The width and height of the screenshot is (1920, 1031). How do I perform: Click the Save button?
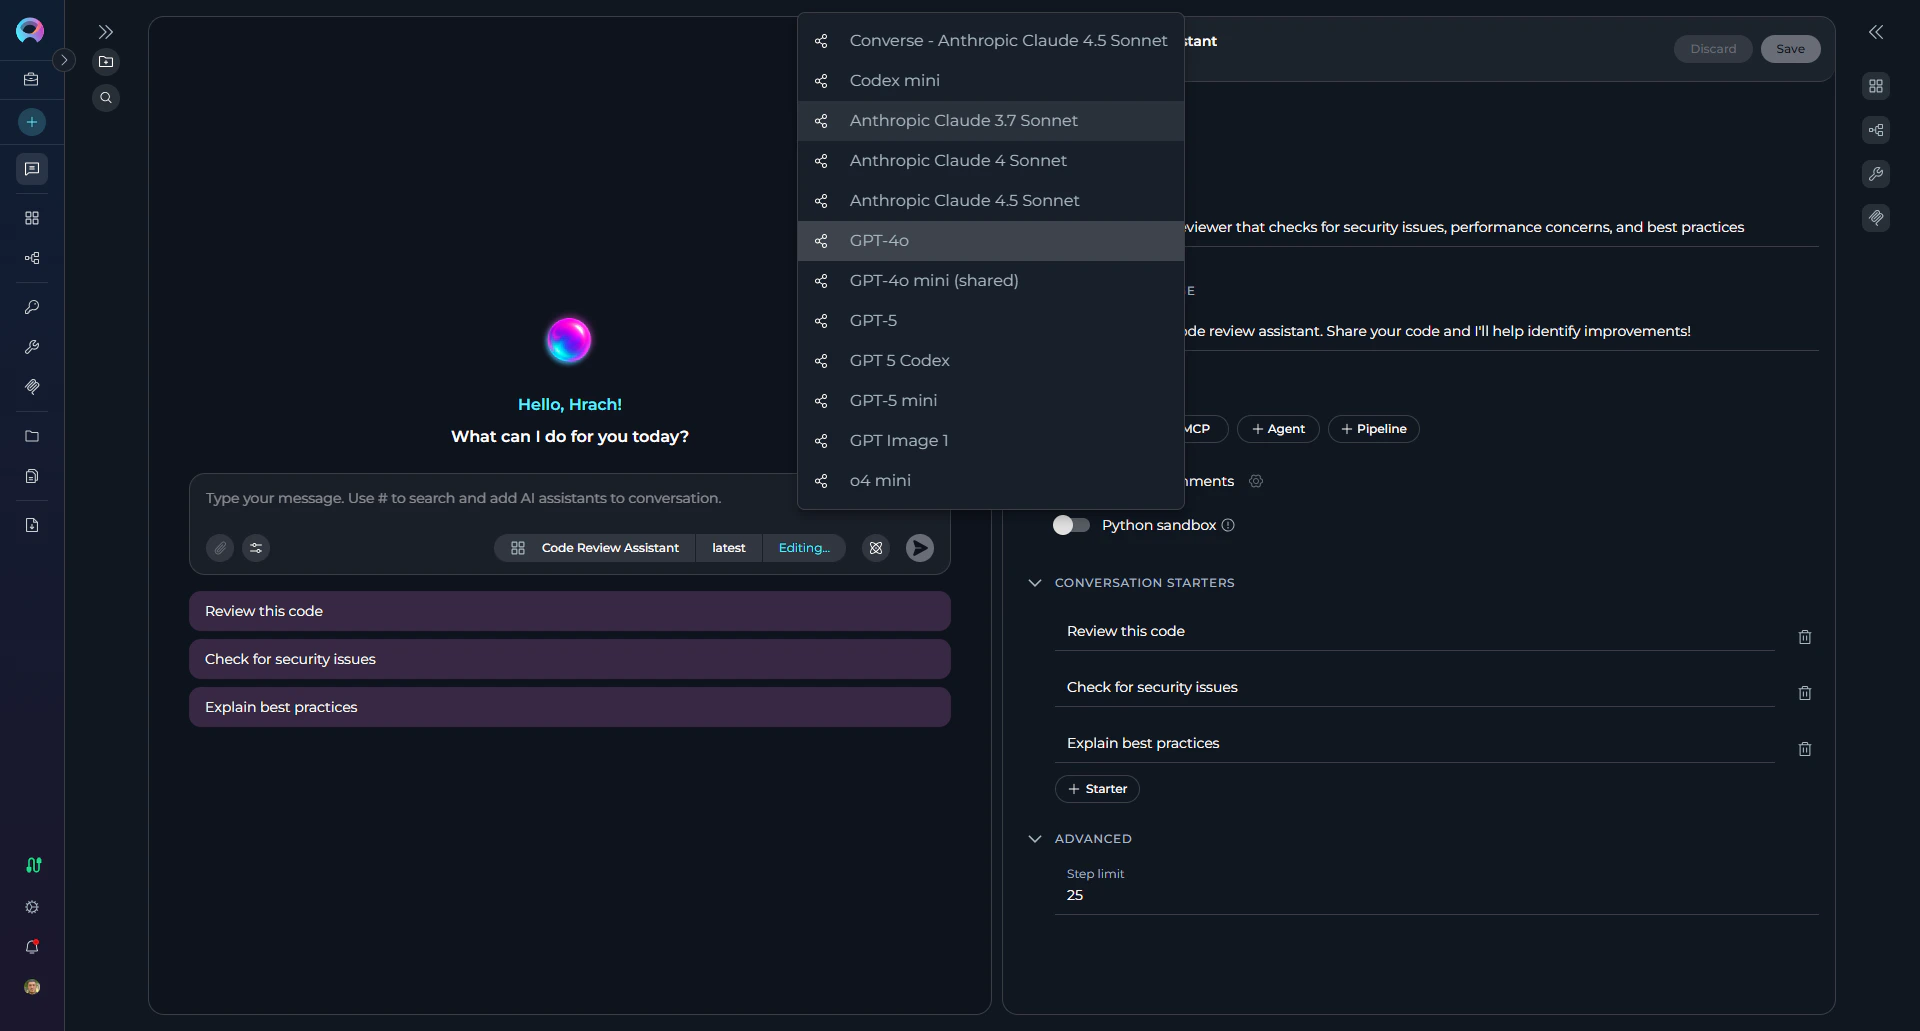point(1789,48)
